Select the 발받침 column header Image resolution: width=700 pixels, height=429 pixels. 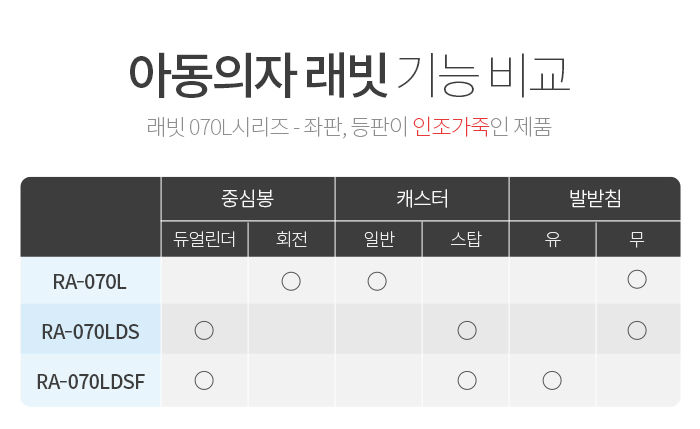tap(595, 199)
